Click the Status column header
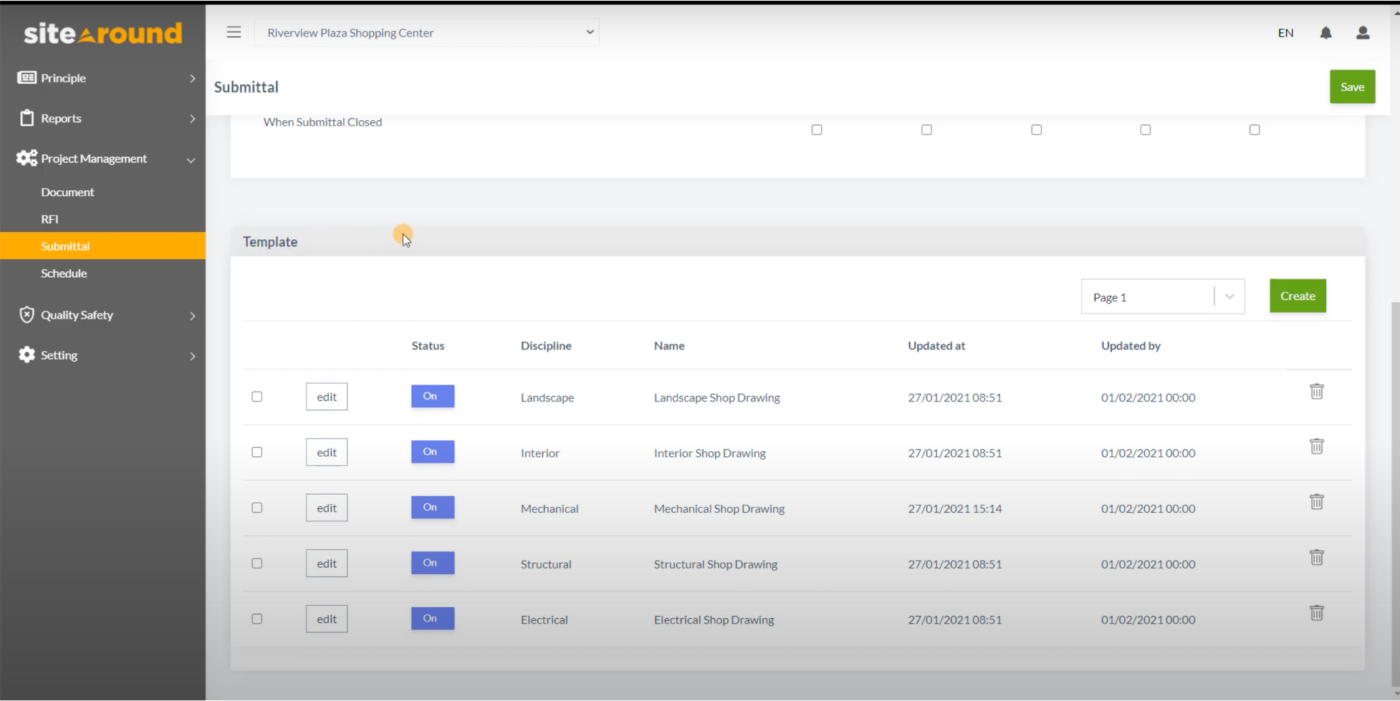Screen dimensions: 1400x701 coord(428,346)
